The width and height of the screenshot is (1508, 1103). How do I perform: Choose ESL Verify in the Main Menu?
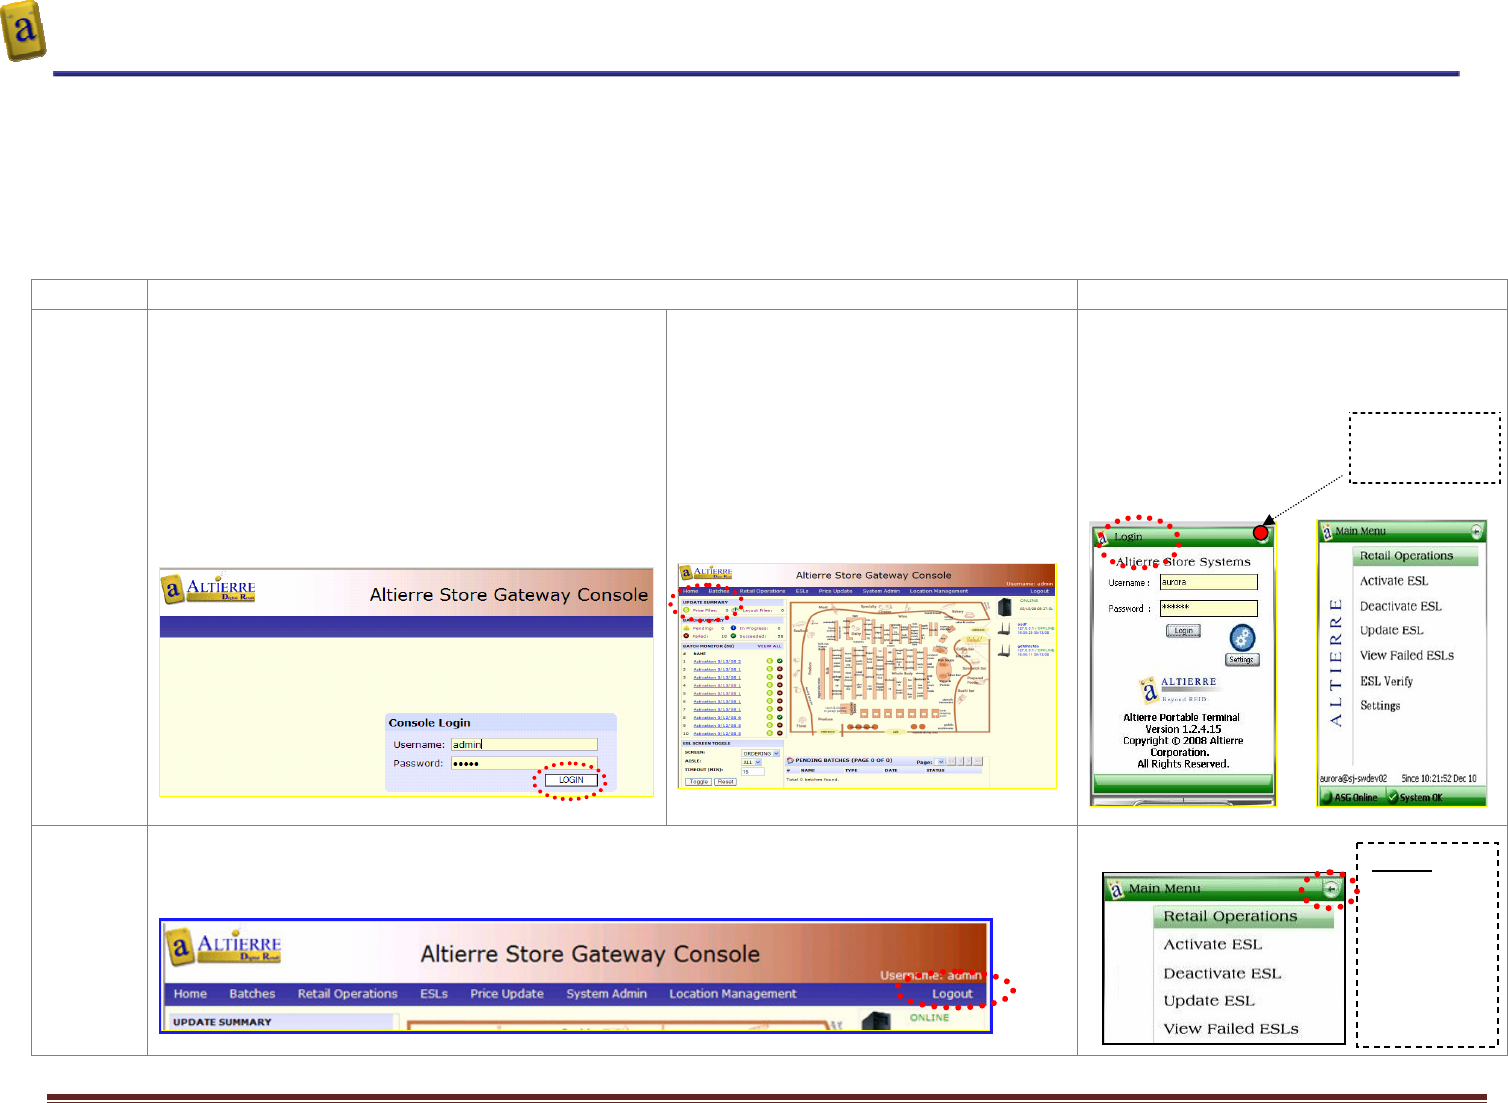click(x=1386, y=681)
